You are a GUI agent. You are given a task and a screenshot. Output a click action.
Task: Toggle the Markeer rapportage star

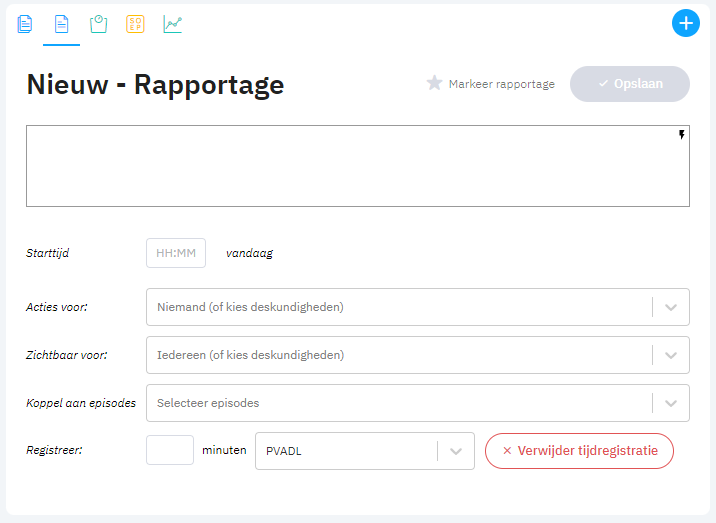[434, 83]
